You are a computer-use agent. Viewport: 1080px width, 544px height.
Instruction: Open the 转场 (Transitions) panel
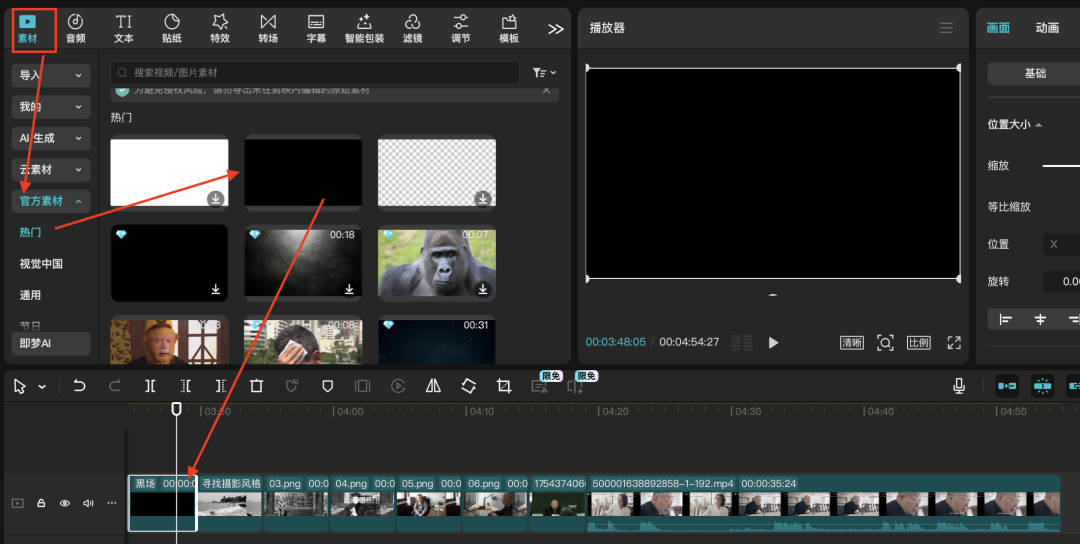pos(268,28)
